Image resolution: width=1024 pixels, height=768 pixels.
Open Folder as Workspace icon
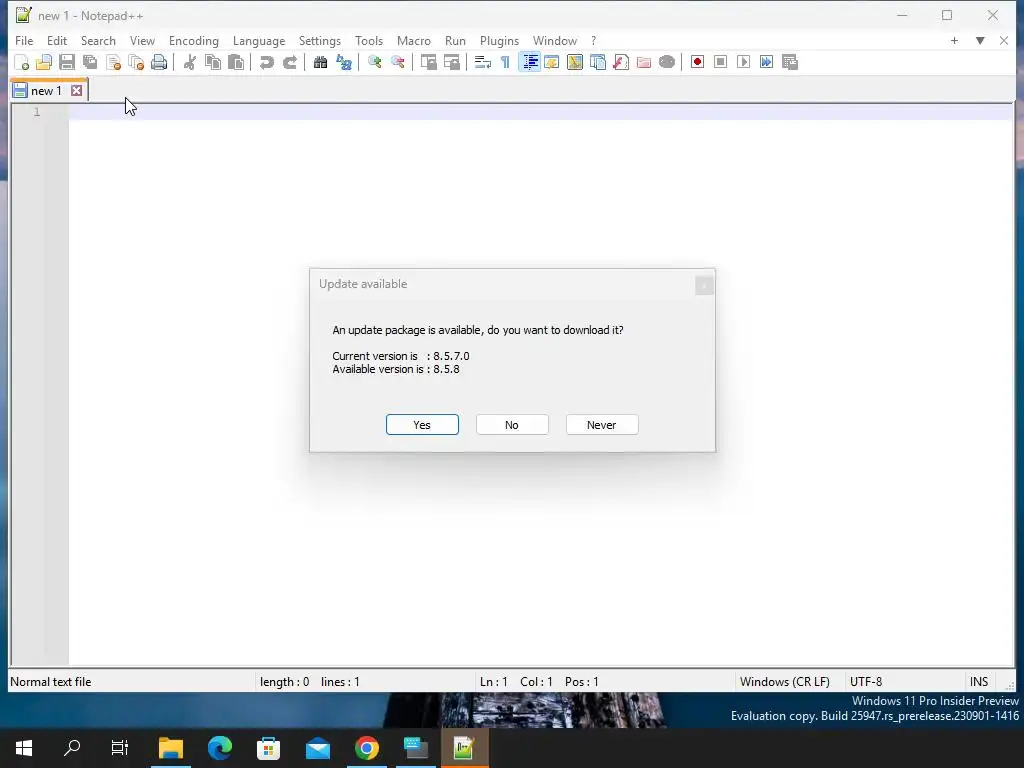click(x=644, y=62)
